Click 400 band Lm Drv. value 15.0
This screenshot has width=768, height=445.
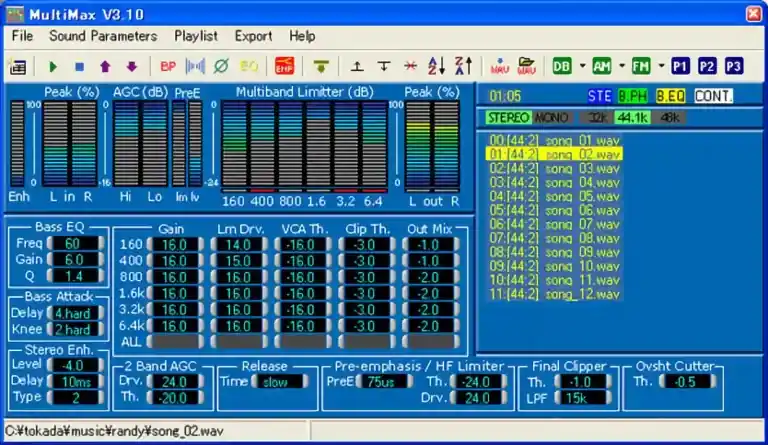pyautogui.click(x=239, y=261)
